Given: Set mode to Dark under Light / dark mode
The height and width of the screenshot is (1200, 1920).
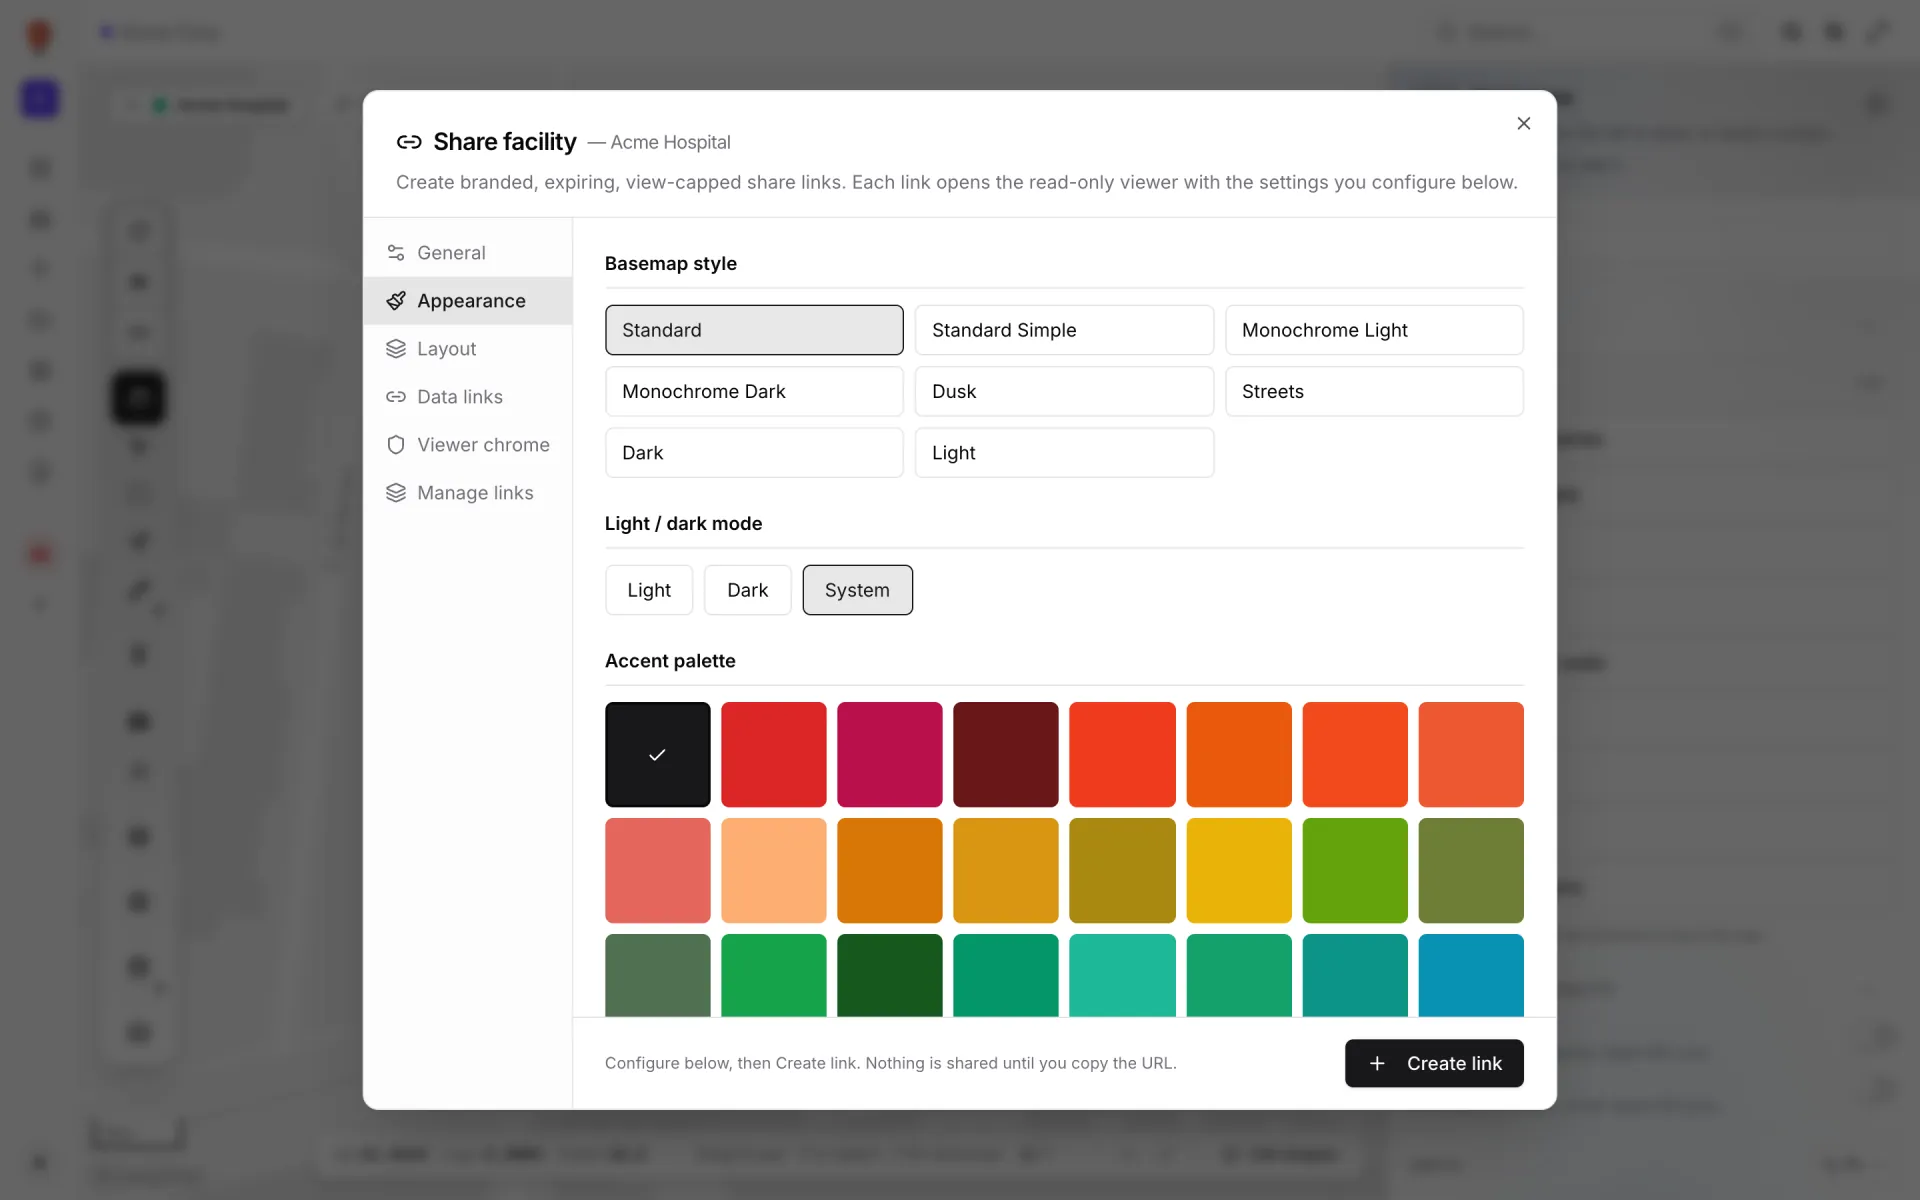Looking at the screenshot, I should click(x=747, y=590).
